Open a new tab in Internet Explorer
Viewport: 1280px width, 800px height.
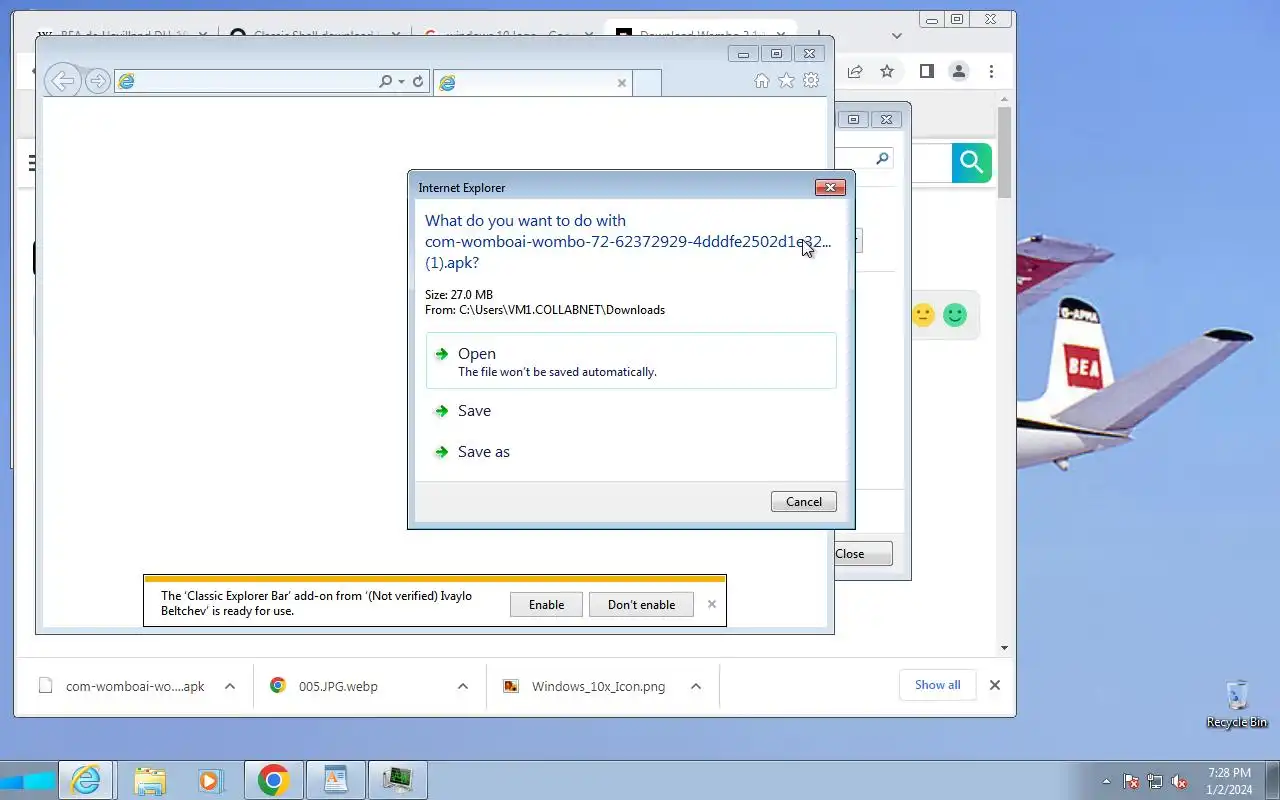tap(647, 83)
